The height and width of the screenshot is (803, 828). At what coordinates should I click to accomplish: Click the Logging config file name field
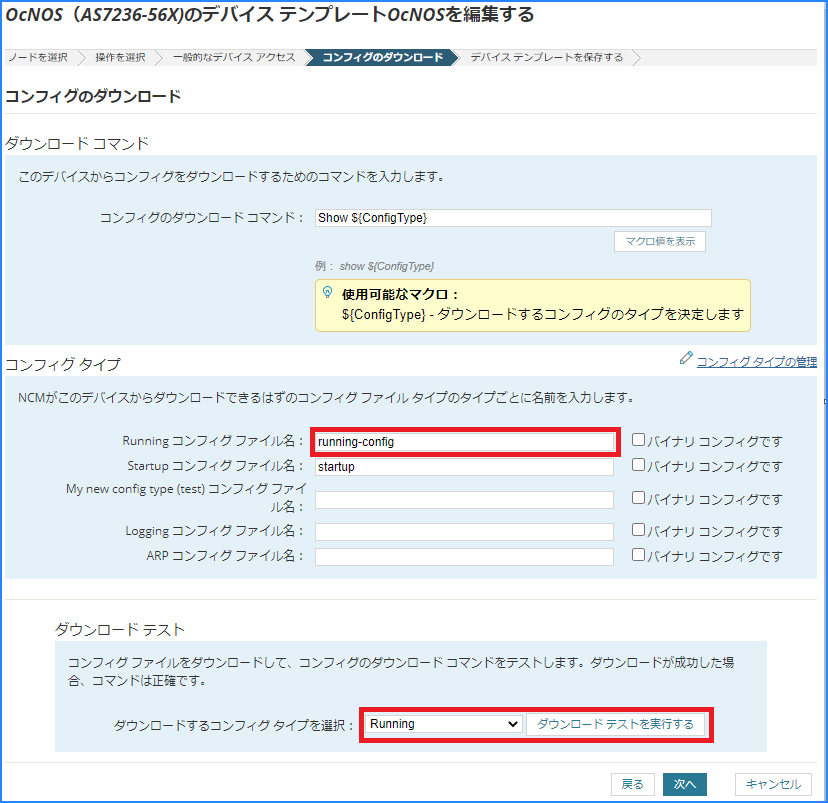click(464, 532)
